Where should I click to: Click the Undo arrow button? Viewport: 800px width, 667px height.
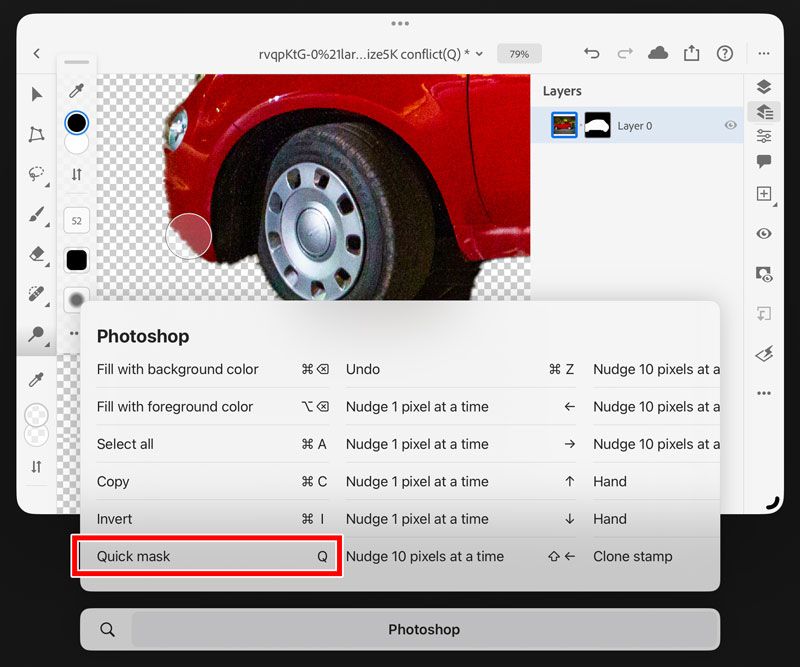(592, 53)
